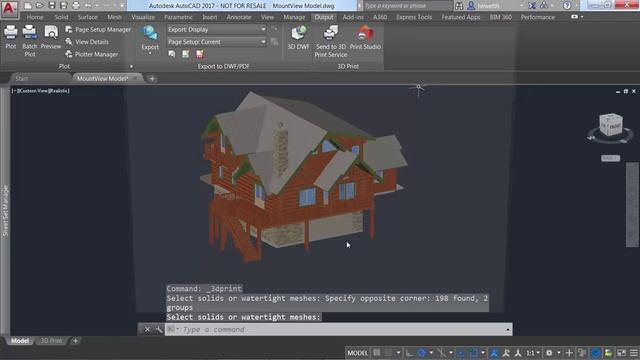Screen dimensions: 640x360
Task: Click the ViewCube in the viewport
Action: point(611,125)
